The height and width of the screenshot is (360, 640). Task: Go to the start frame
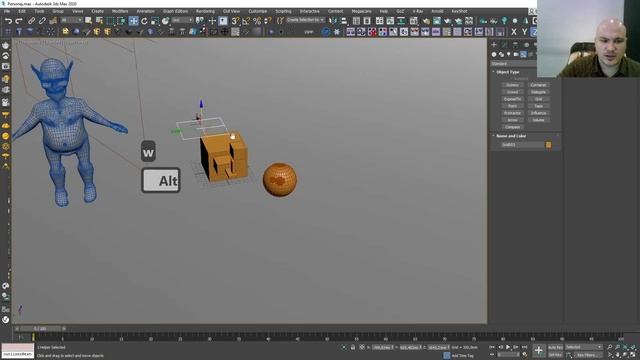pyautogui.click(x=492, y=347)
